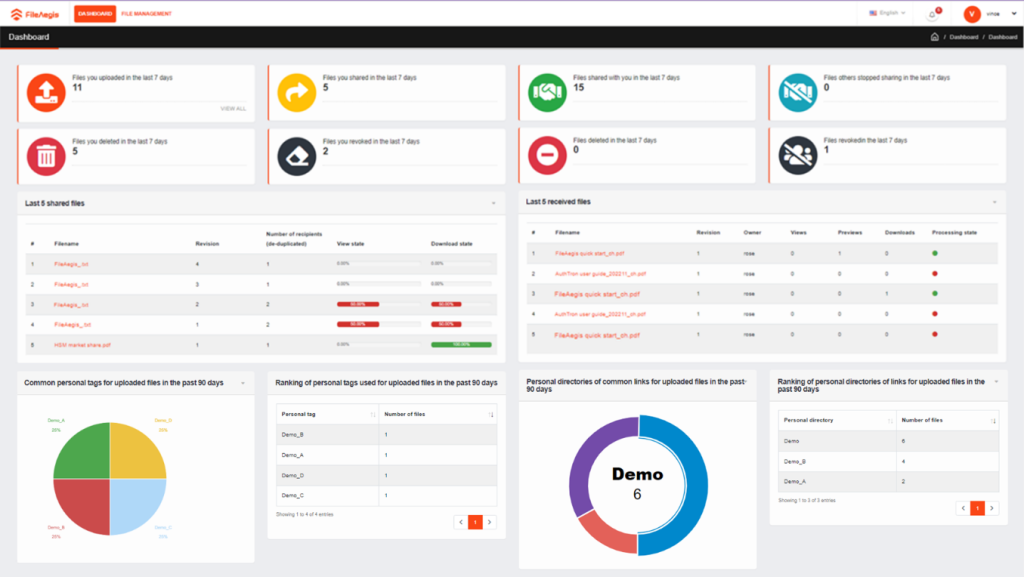Click the orange upload files icon

[45, 93]
